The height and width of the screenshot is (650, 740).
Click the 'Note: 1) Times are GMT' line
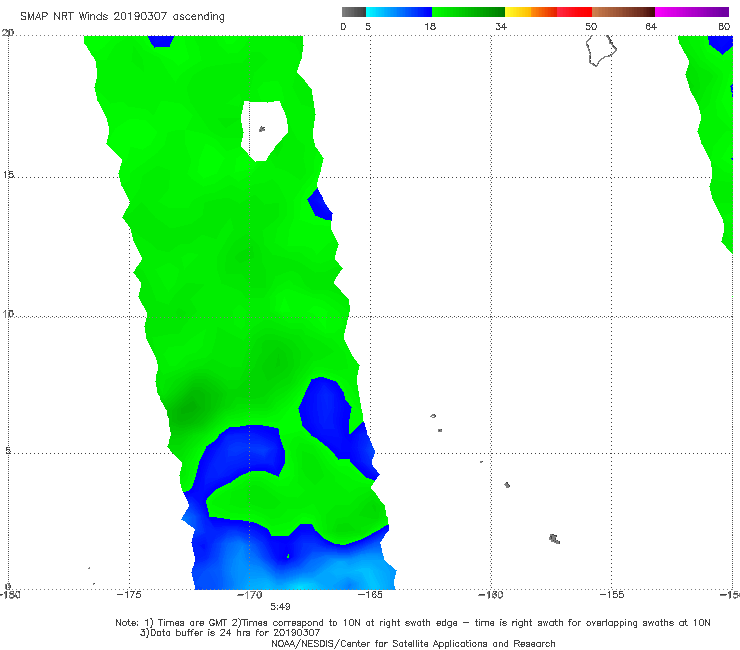tap(412, 623)
